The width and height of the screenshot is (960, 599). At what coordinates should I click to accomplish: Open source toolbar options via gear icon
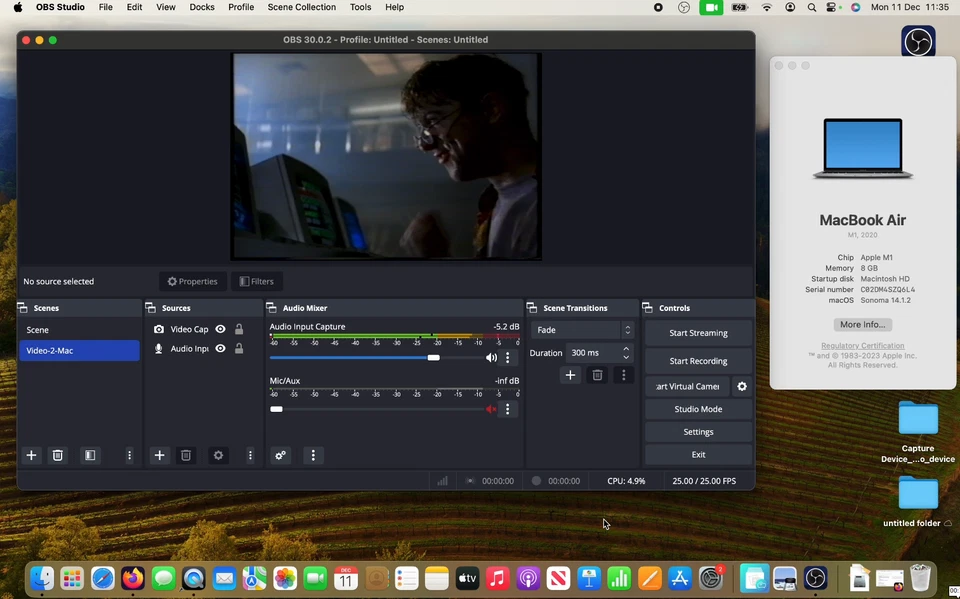(x=218, y=455)
